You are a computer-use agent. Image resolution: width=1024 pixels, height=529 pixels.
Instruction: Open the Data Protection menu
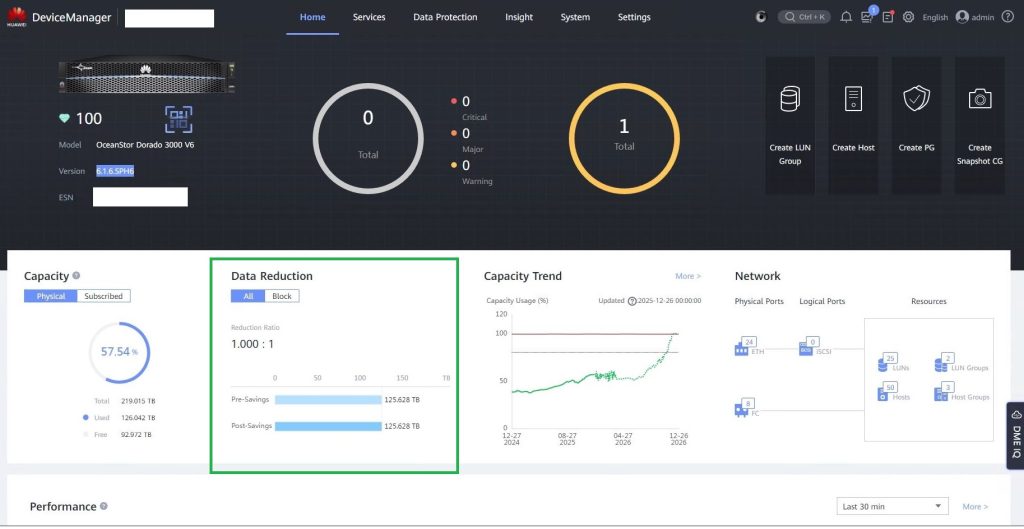[445, 17]
